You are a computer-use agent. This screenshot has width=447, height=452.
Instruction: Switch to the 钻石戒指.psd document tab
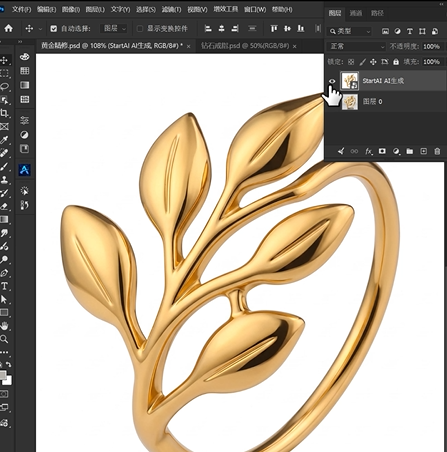click(245, 46)
